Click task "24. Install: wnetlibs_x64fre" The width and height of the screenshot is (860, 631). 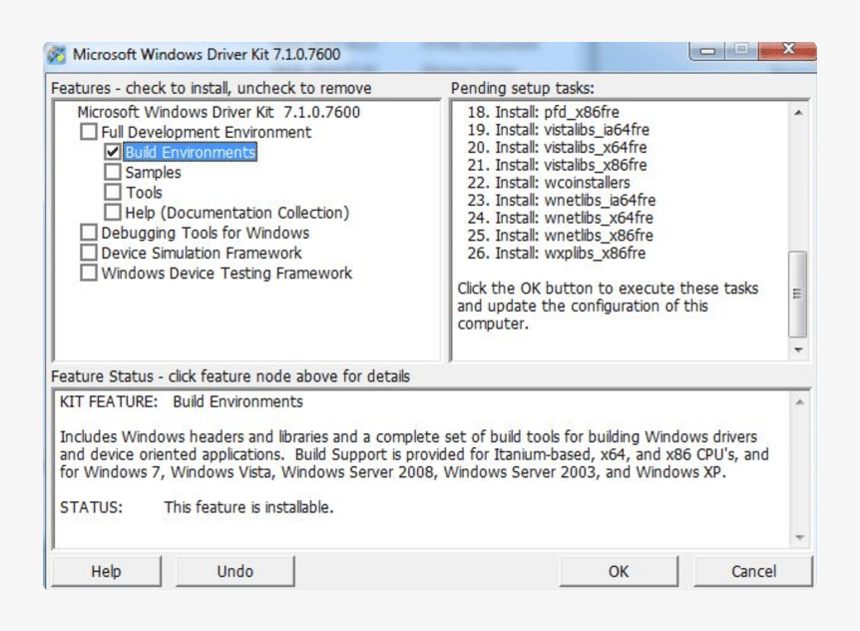point(560,218)
